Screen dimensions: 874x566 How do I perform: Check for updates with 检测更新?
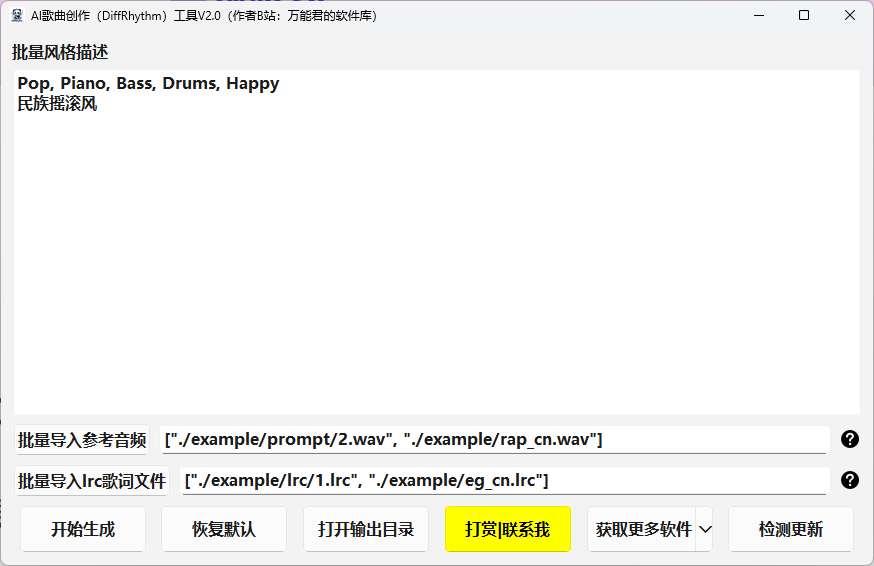(x=791, y=529)
